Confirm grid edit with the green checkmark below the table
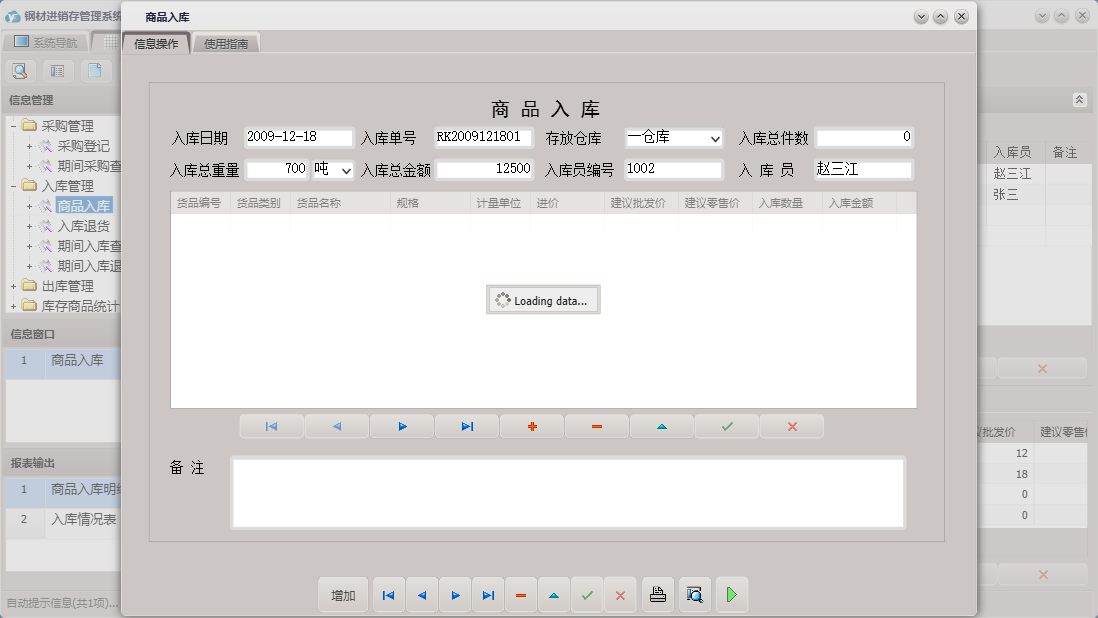The image size is (1098, 618). 727,426
